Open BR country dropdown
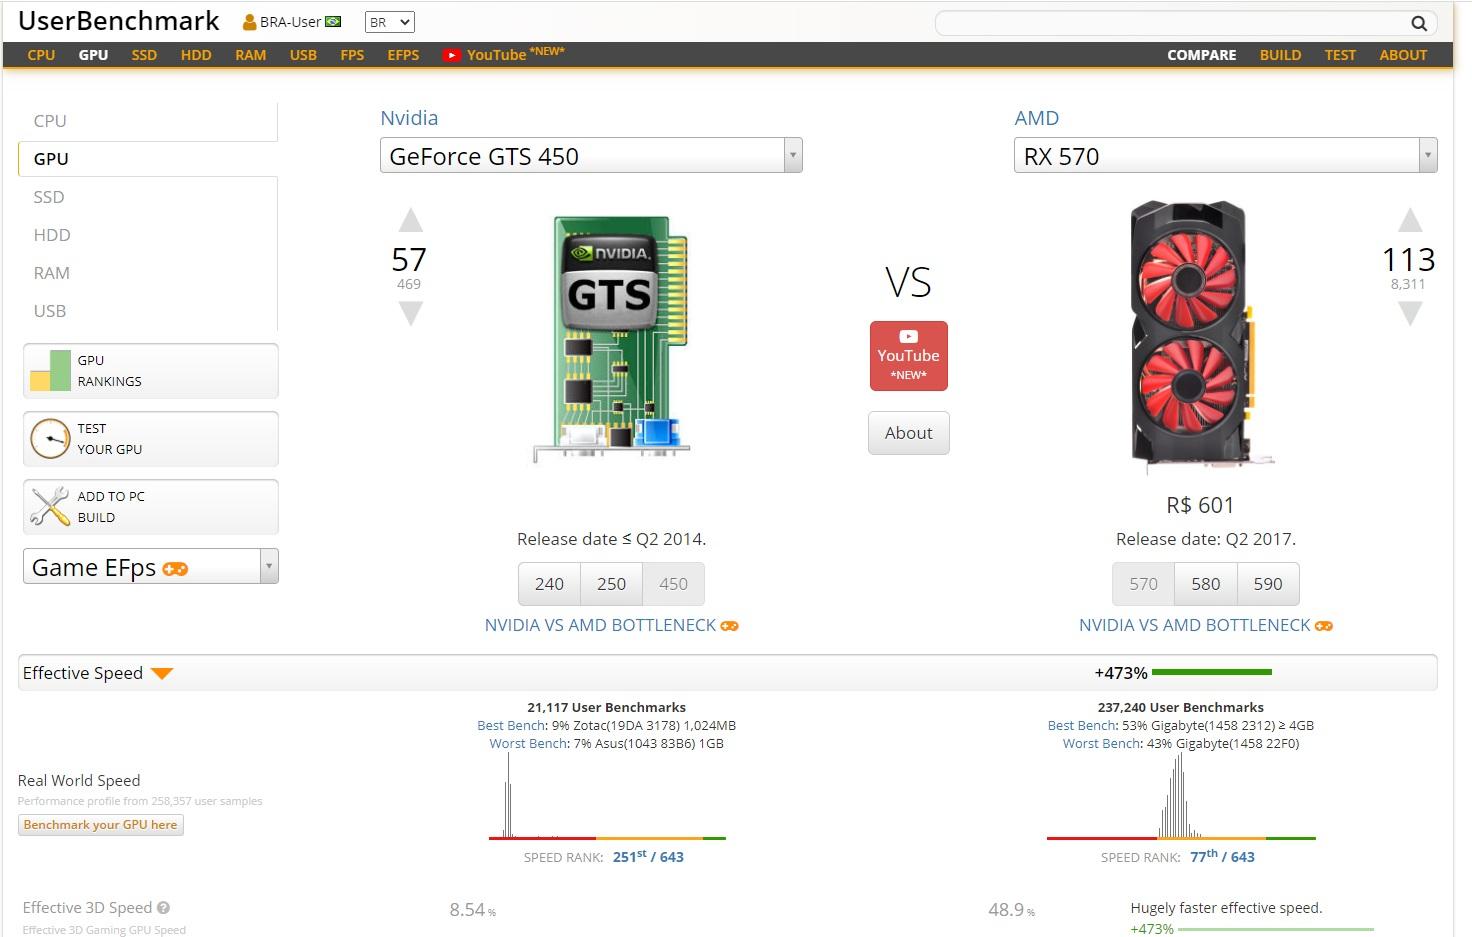The image size is (1472, 937). [389, 22]
